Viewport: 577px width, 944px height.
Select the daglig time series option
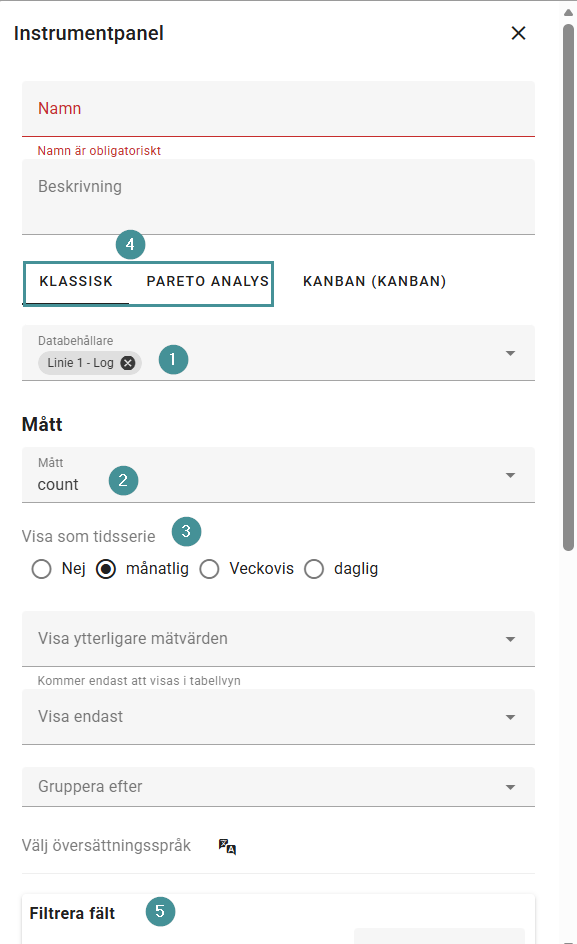click(314, 568)
